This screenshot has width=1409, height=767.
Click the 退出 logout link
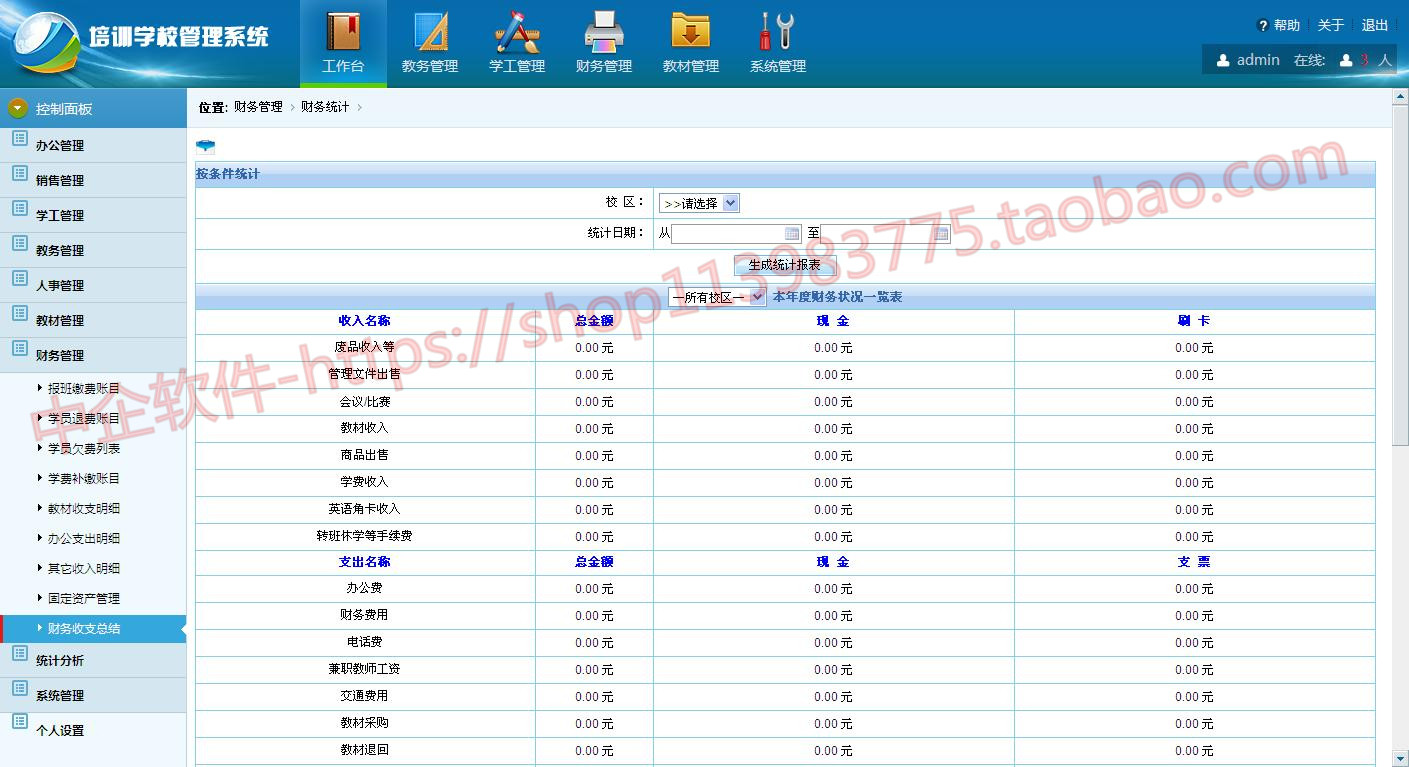[1375, 25]
